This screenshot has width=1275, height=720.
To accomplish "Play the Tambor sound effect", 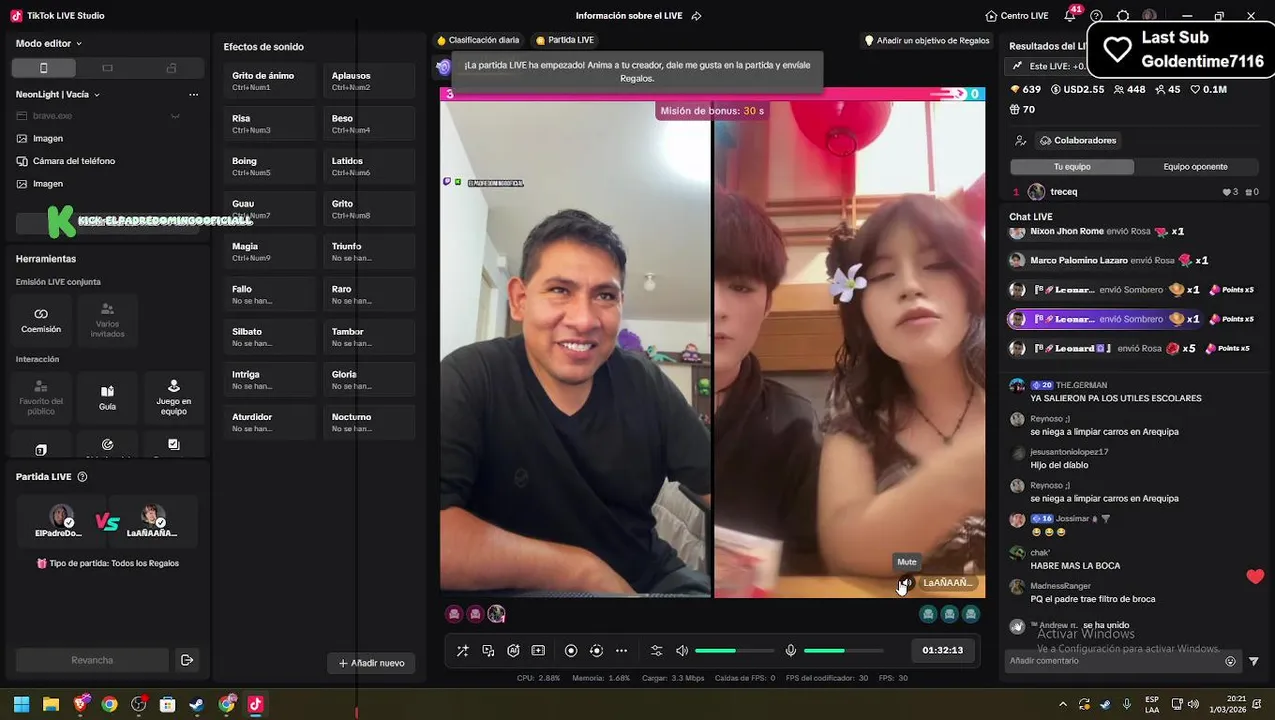I will tap(369, 337).
